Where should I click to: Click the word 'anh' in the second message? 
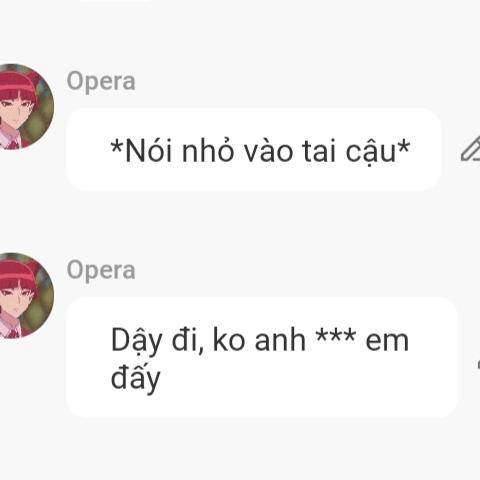280,340
